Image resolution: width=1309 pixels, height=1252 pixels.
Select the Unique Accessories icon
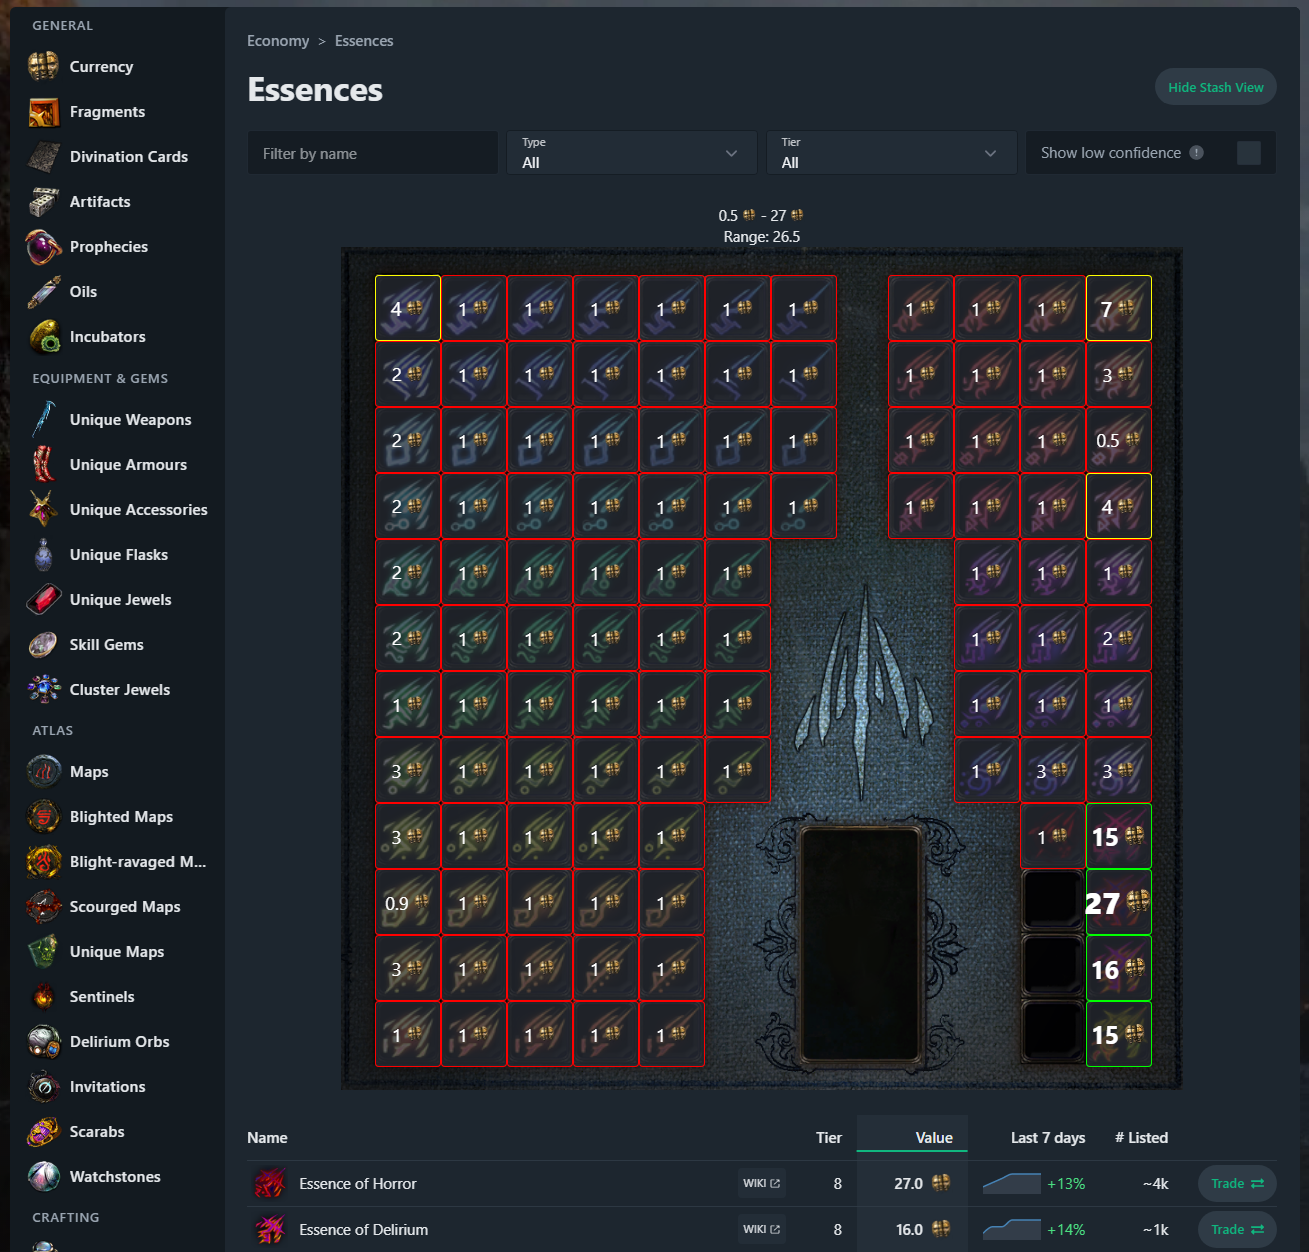click(43, 509)
